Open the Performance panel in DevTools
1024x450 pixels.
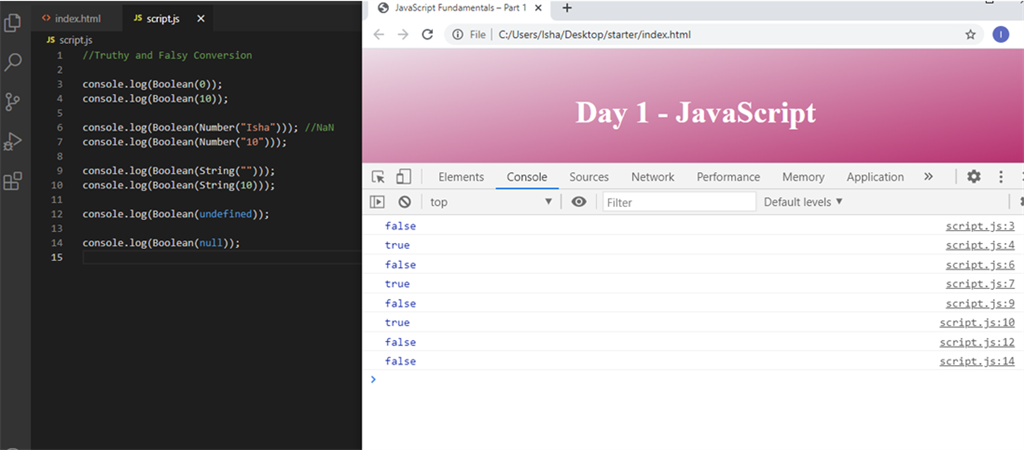coord(728,177)
